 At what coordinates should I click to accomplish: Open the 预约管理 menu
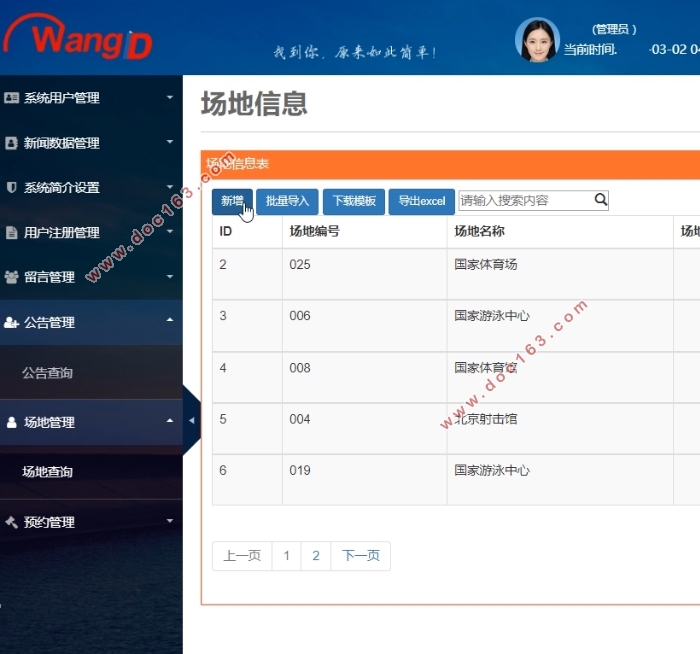91,522
